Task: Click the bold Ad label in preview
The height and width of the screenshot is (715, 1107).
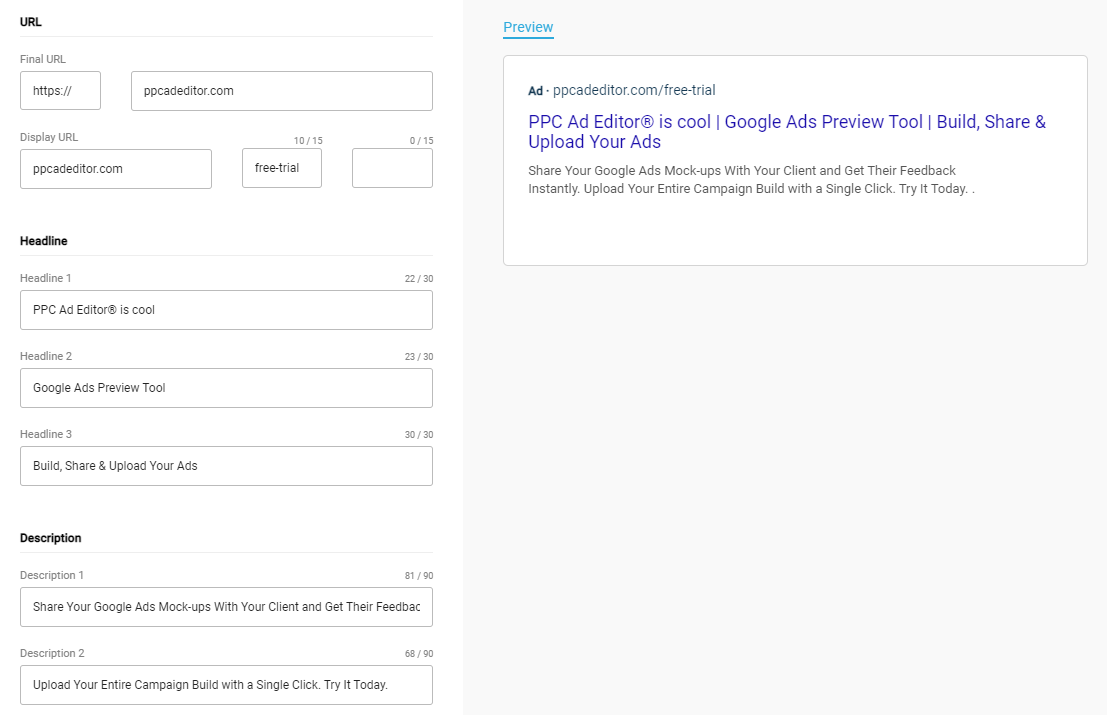Action: coord(535,91)
